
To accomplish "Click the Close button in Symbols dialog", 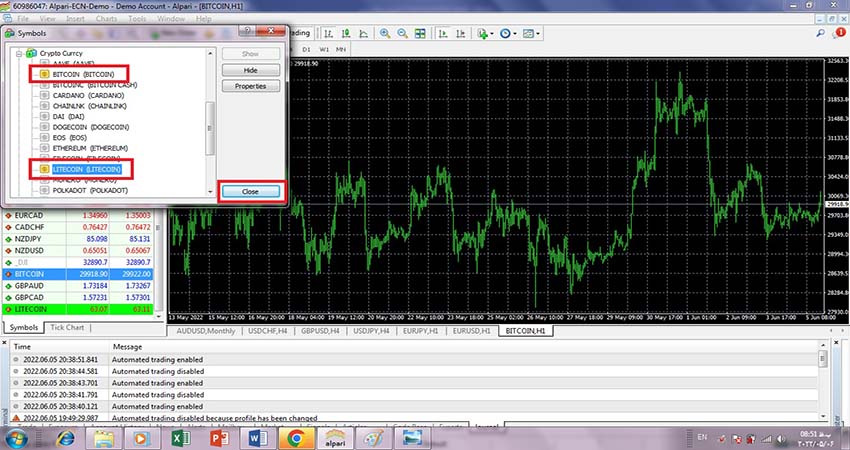I will (250, 190).
